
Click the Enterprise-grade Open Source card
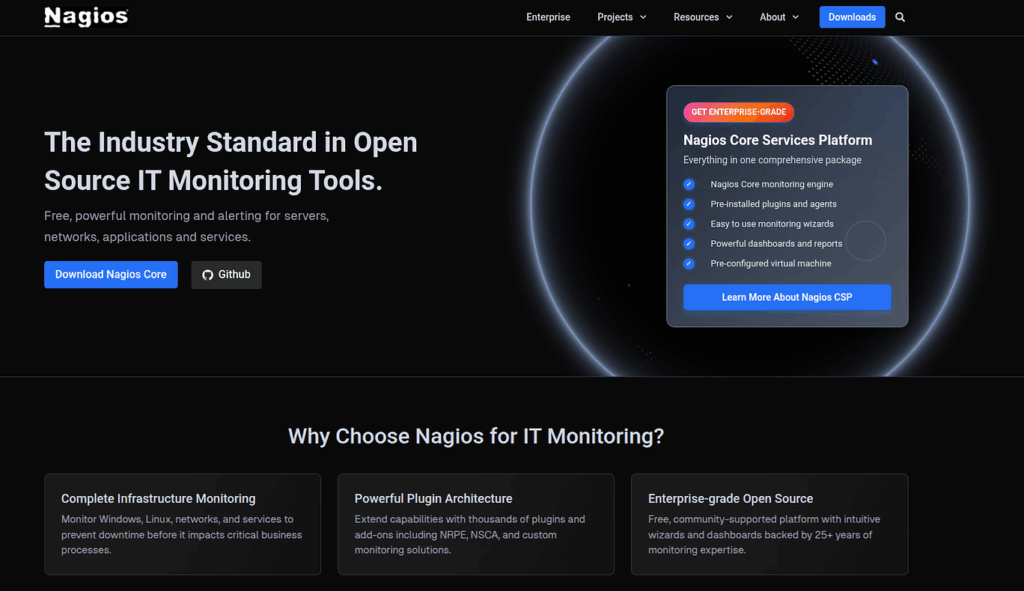pyautogui.click(x=769, y=524)
